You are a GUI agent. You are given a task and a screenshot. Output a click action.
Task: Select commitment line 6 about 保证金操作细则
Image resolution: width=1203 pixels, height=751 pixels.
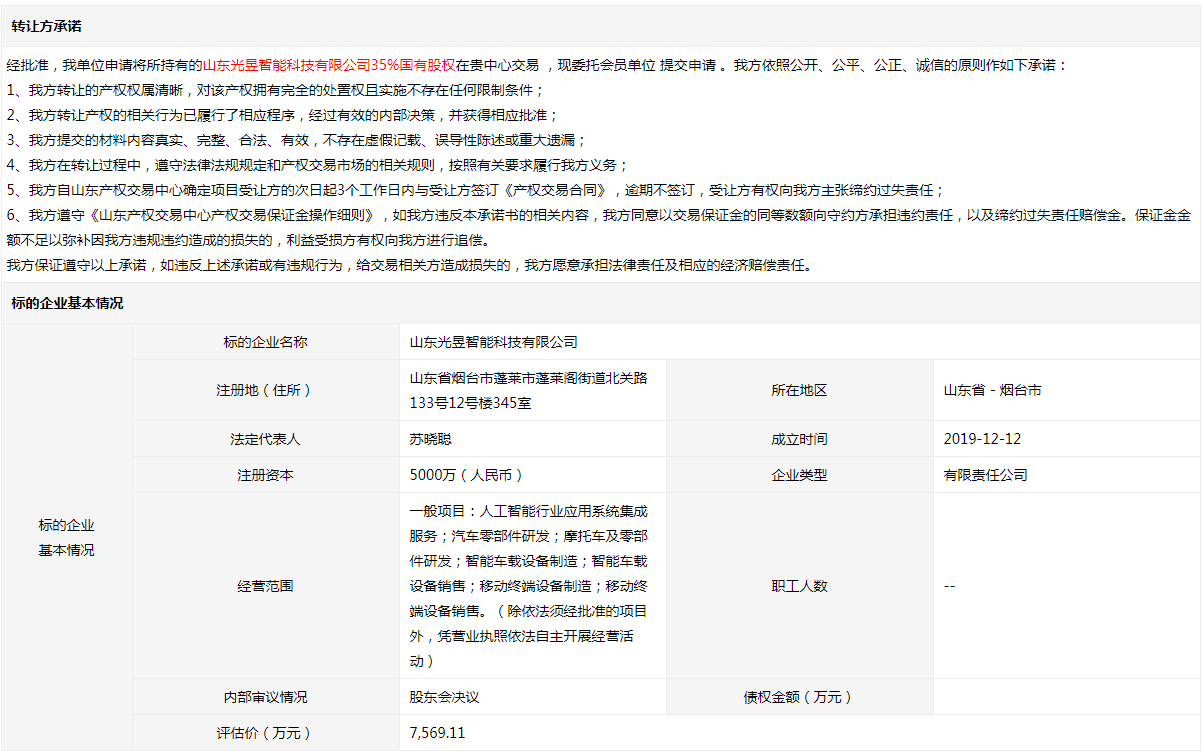[x=599, y=227]
